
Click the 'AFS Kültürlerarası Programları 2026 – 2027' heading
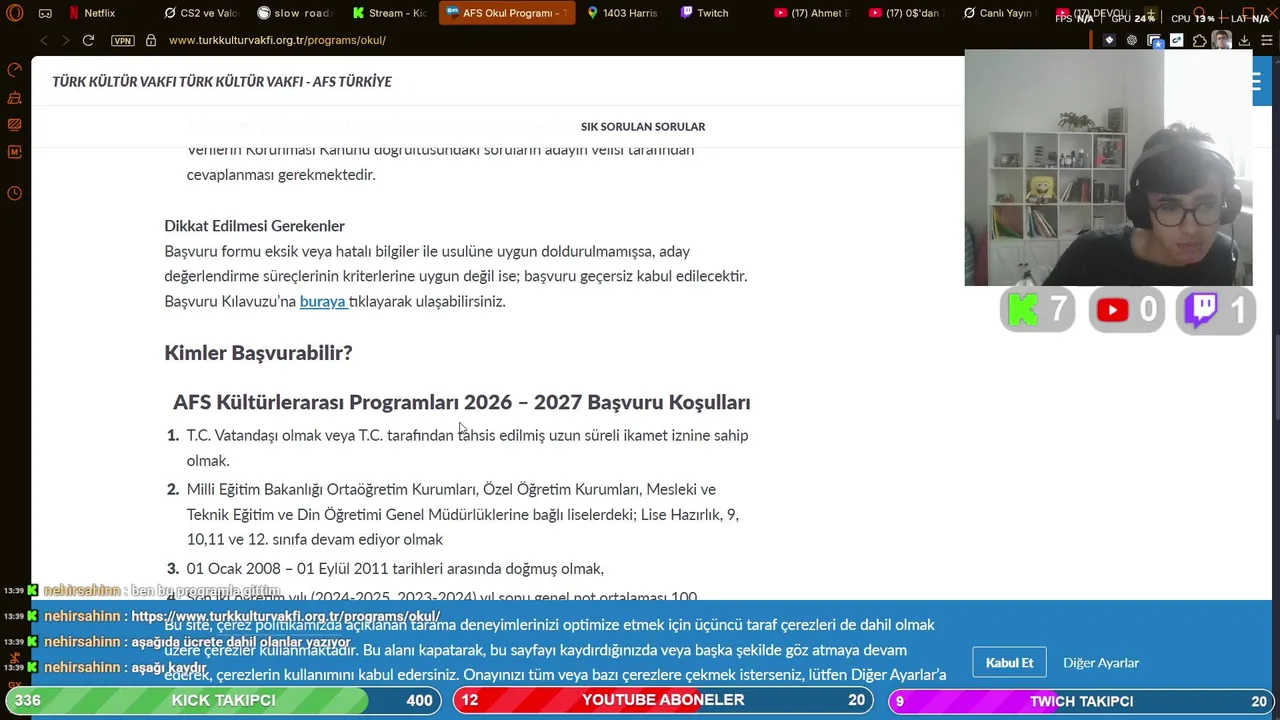[x=461, y=402]
